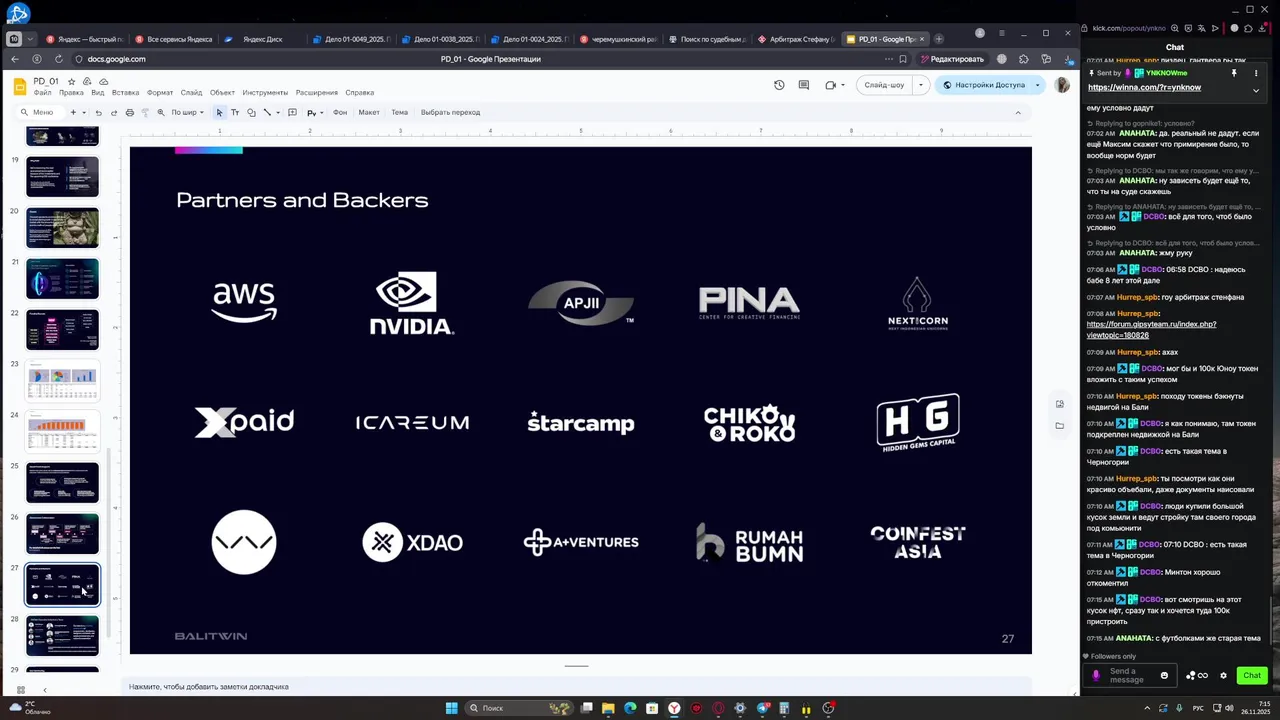
Task: Click the move to Drive folder icon
Action: (87, 81)
